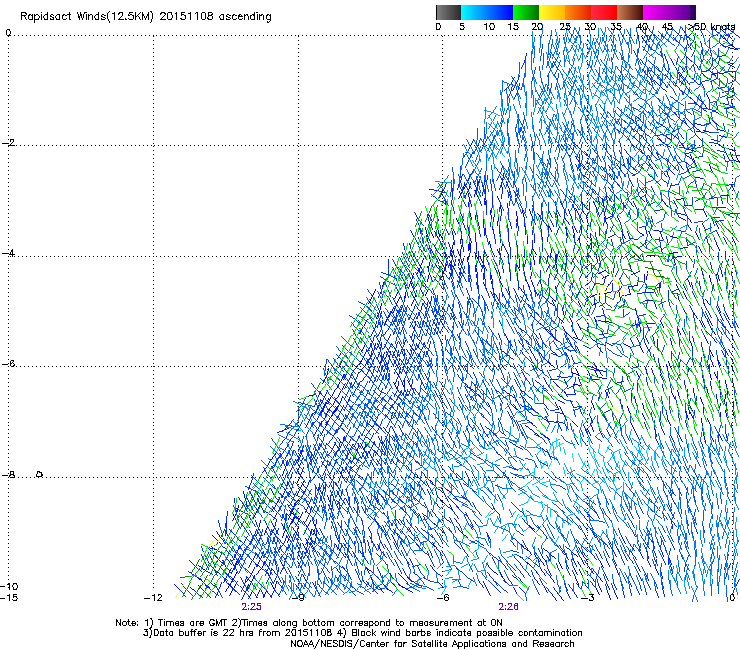740x650 pixels.
Task: Click the 'NOAA/NESDIS/Center for Satellite Applications' credit line
Action: (x=432, y=644)
